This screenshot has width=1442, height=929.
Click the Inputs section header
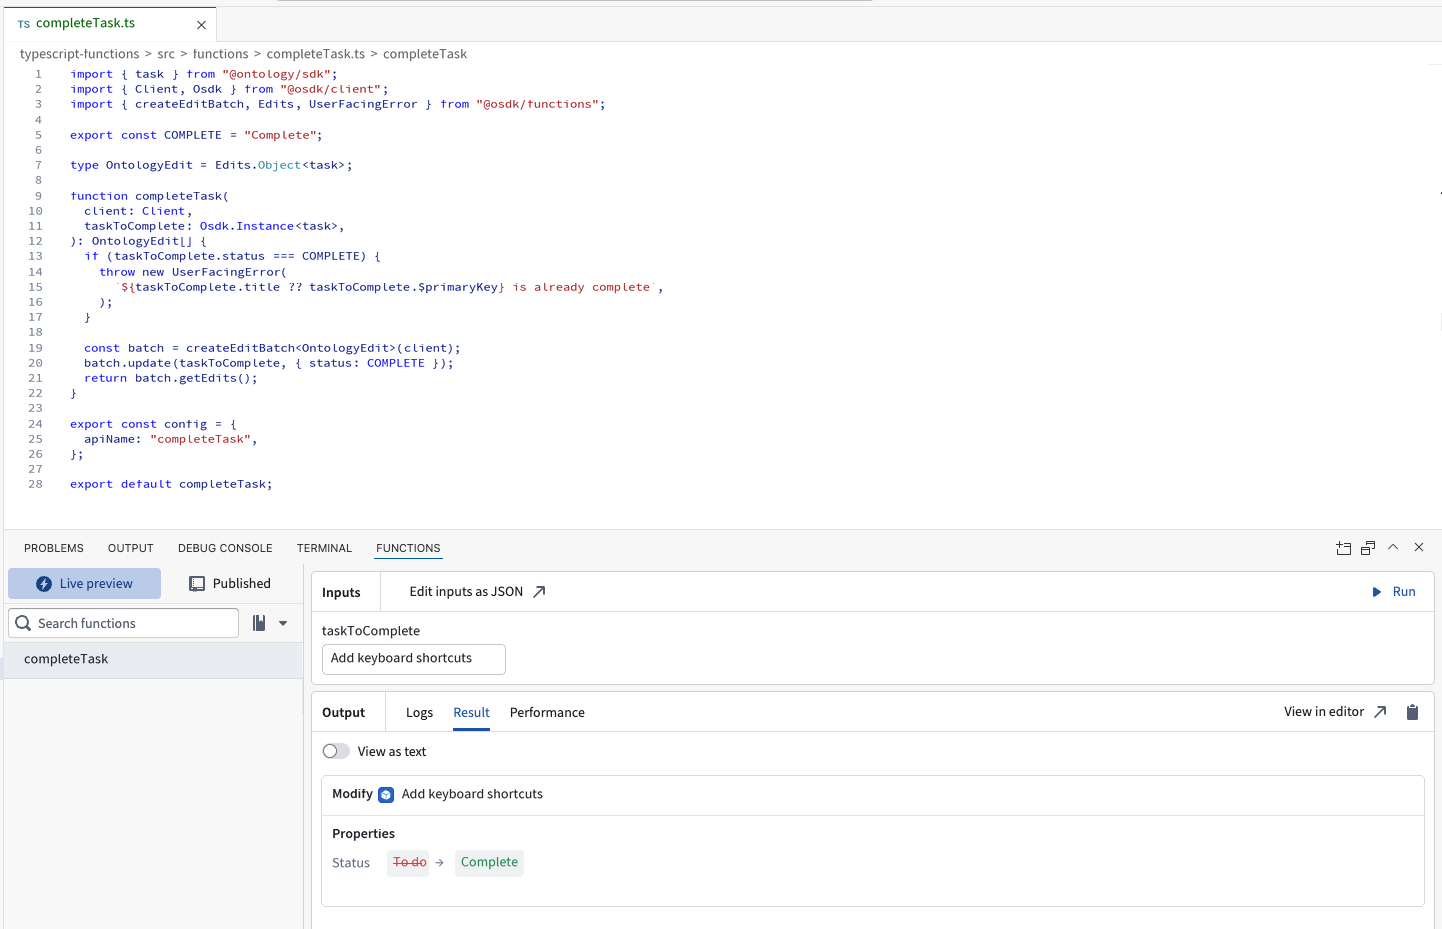click(x=341, y=593)
